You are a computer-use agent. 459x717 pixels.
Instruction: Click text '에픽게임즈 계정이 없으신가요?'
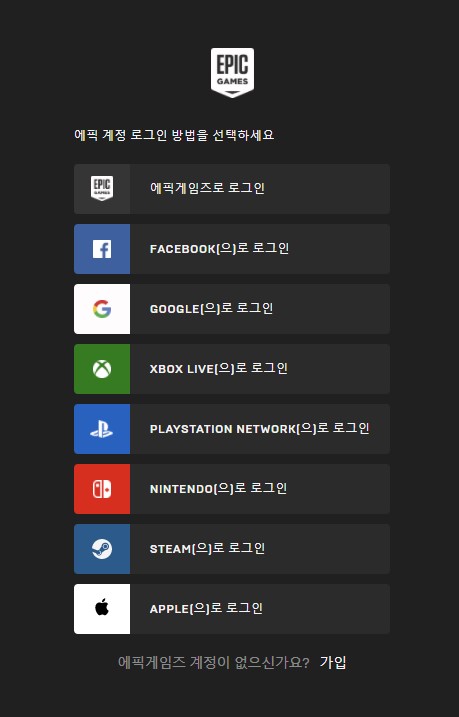(x=213, y=662)
